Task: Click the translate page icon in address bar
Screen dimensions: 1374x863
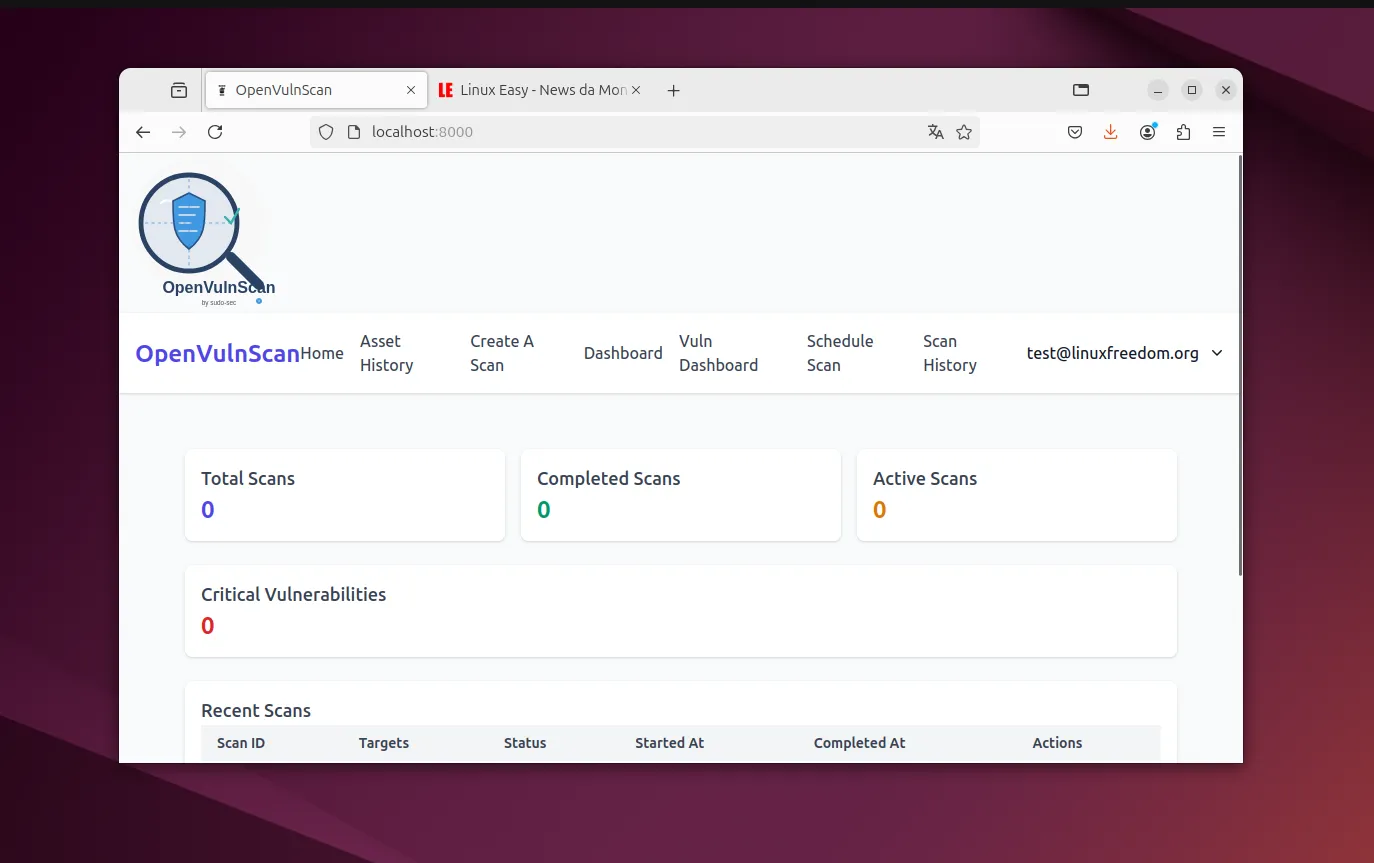Action: pos(935,131)
